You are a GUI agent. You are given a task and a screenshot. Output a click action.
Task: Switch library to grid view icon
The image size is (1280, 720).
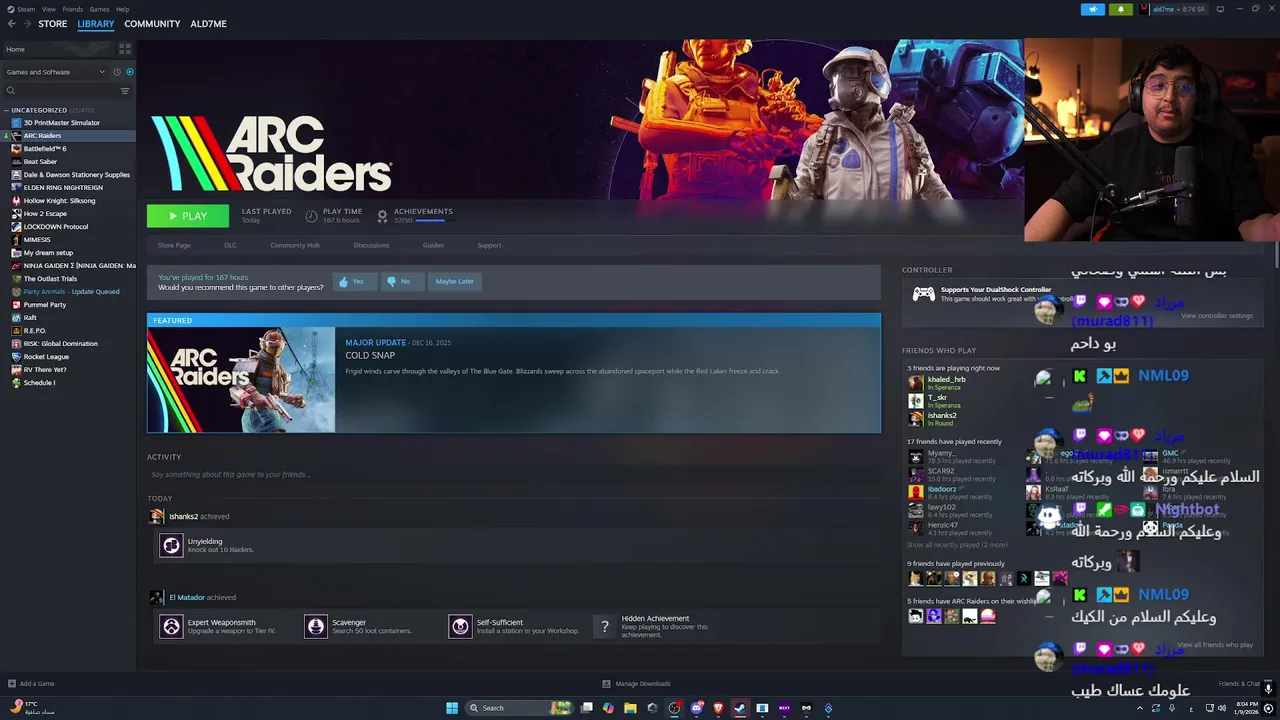pyautogui.click(x=125, y=48)
